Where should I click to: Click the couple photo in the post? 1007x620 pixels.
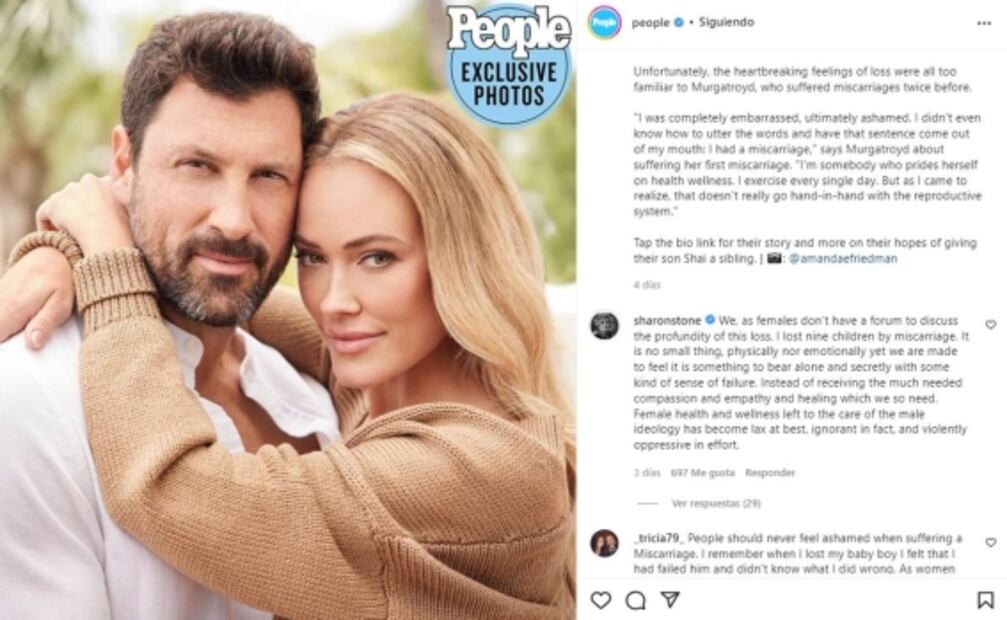pyautogui.click(x=288, y=310)
